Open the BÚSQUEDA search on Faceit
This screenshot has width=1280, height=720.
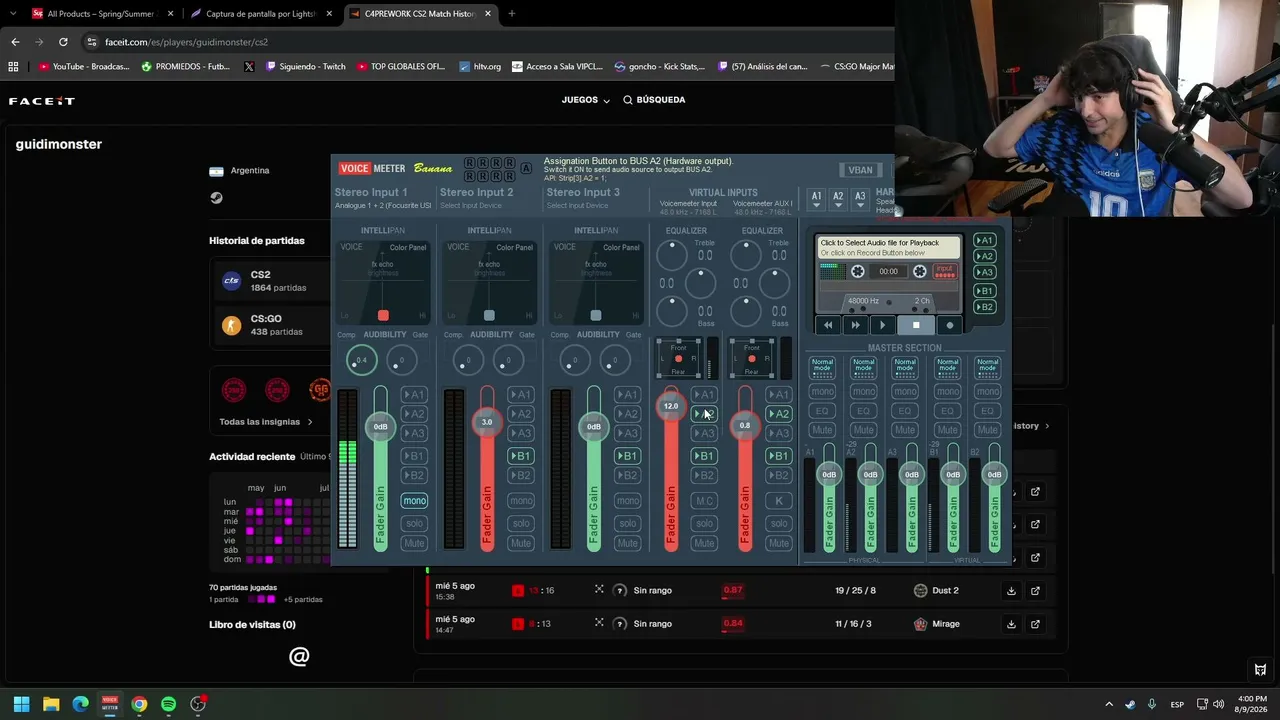tap(654, 100)
